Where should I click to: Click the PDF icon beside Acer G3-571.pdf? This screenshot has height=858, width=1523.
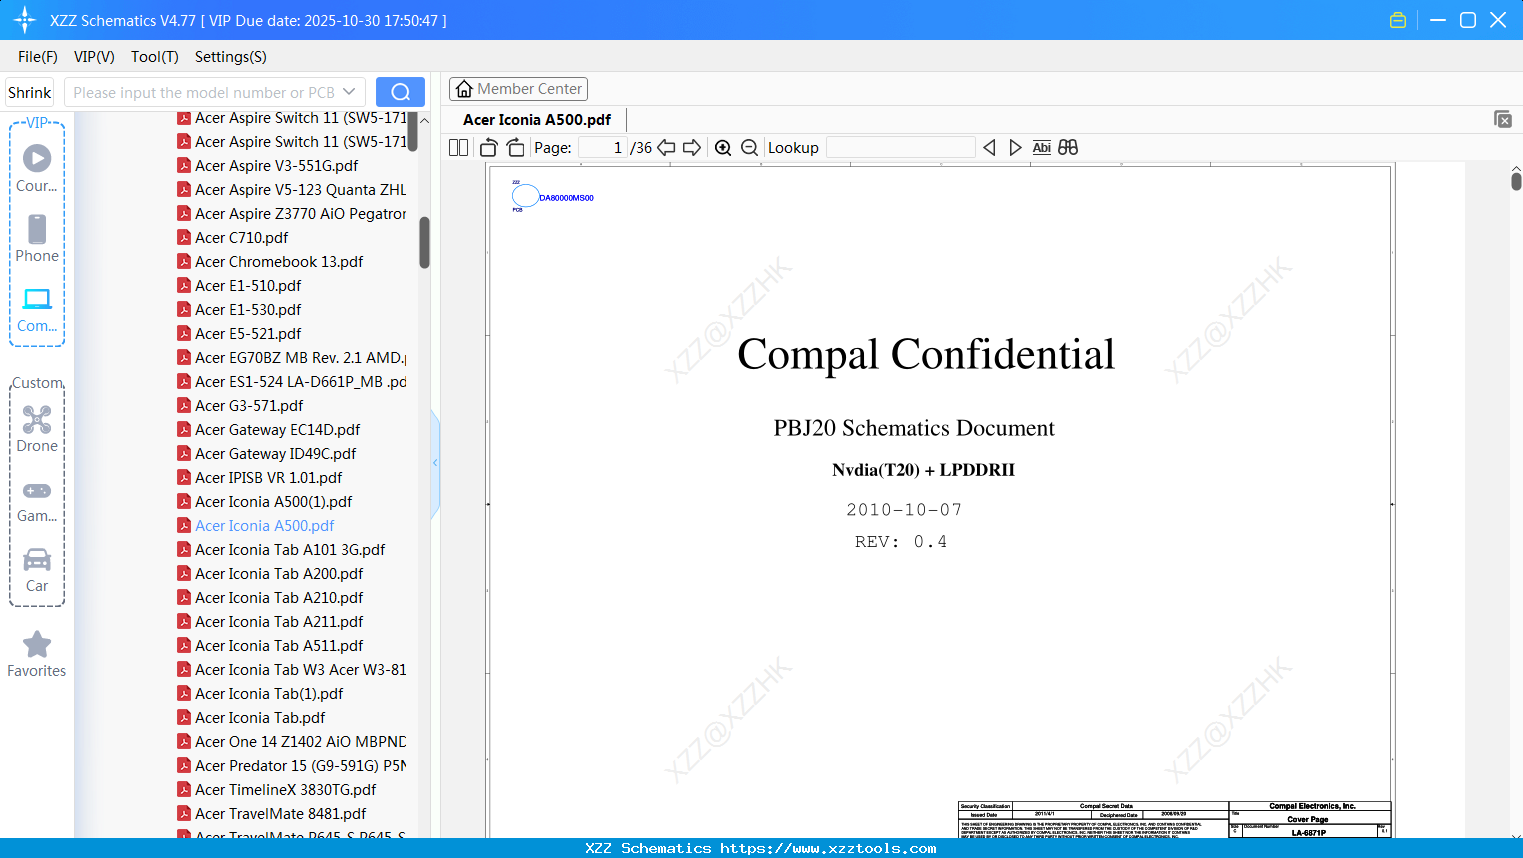pos(184,405)
